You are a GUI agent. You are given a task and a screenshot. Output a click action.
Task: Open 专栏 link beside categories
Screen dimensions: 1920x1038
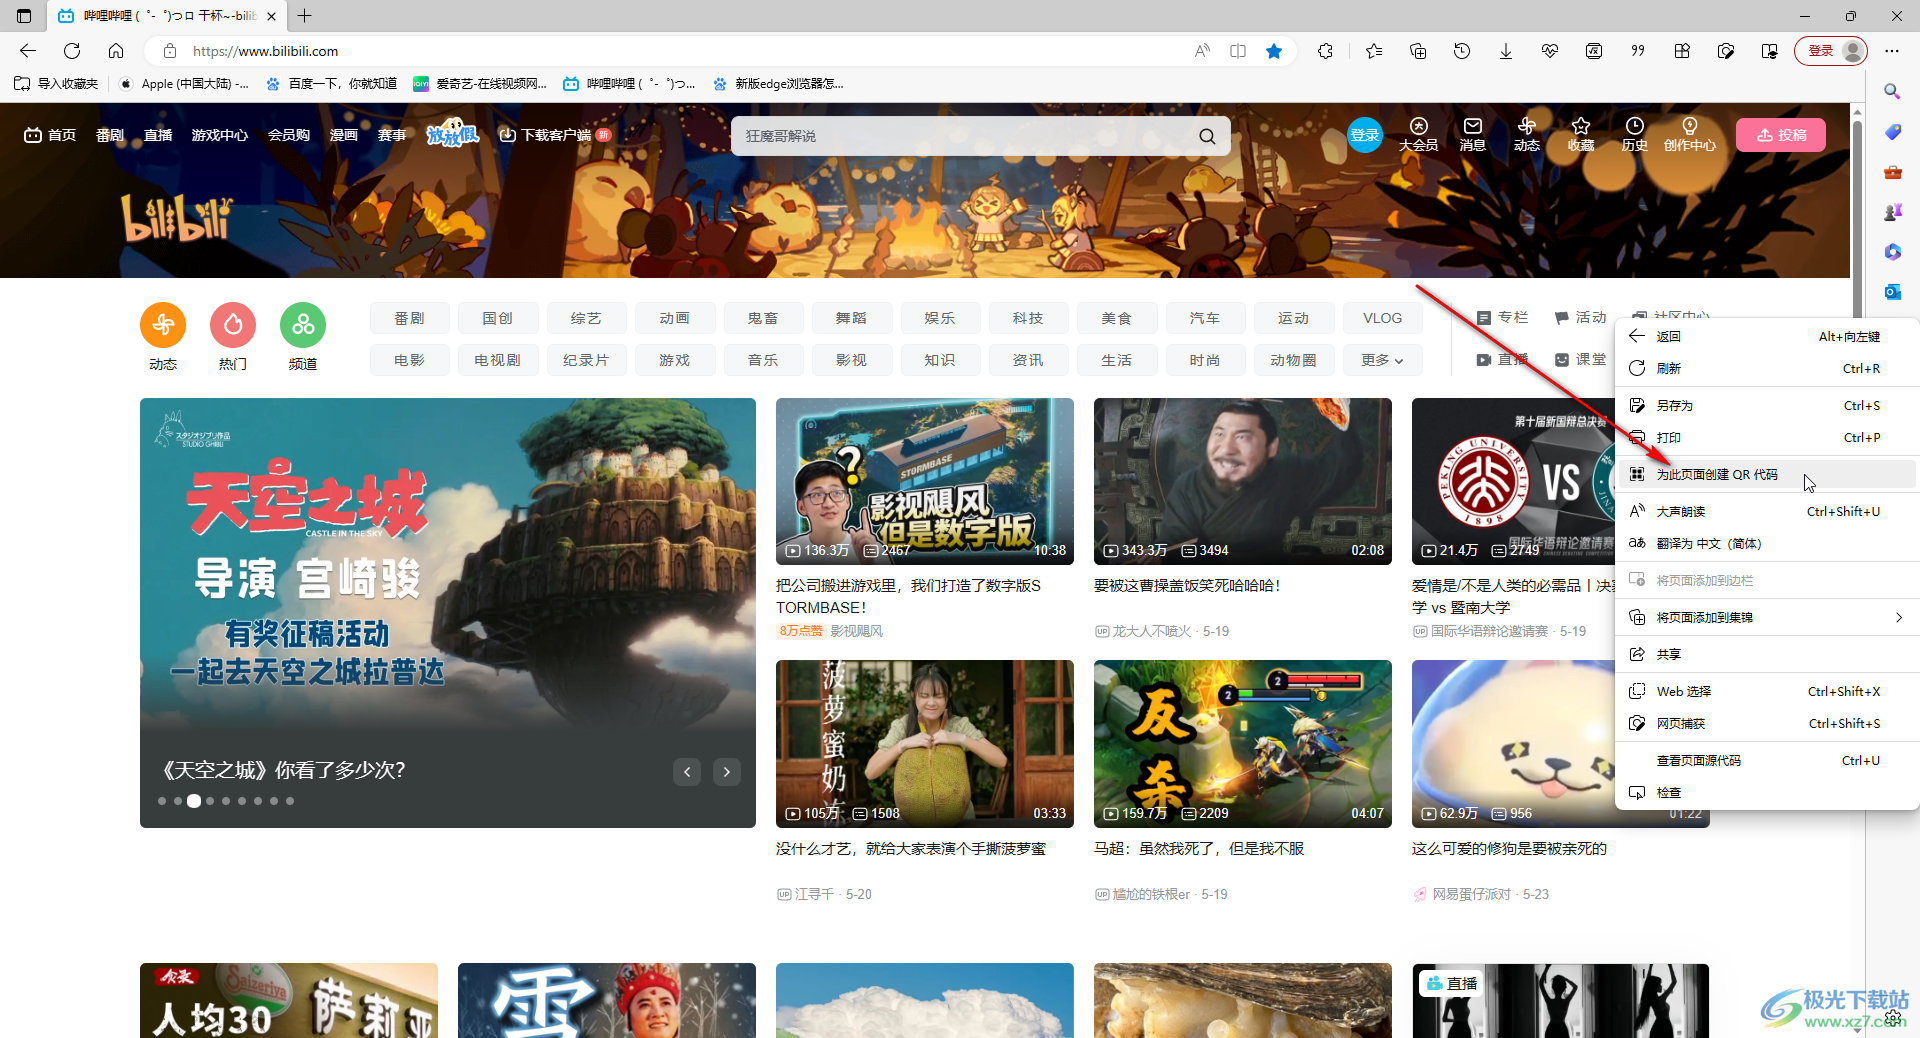(x=1503, y=317)
